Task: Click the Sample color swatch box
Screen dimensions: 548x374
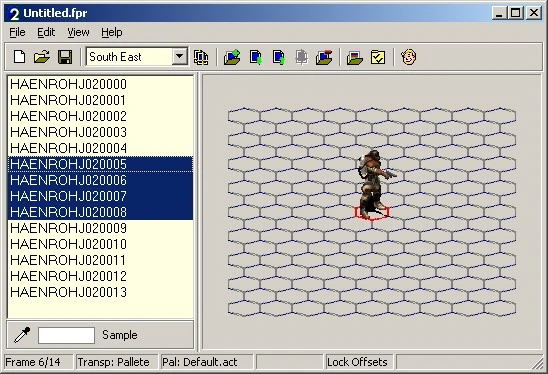Action: pos(66,335)
